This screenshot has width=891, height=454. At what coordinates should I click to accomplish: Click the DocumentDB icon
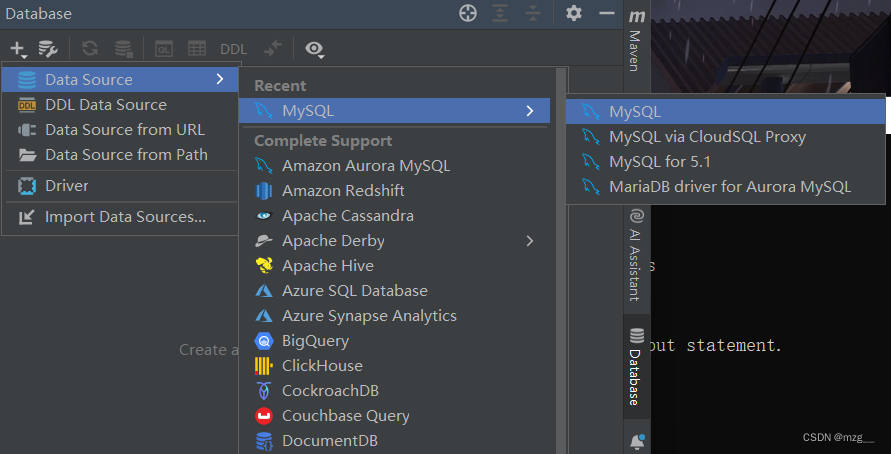(x=264, y=441)
